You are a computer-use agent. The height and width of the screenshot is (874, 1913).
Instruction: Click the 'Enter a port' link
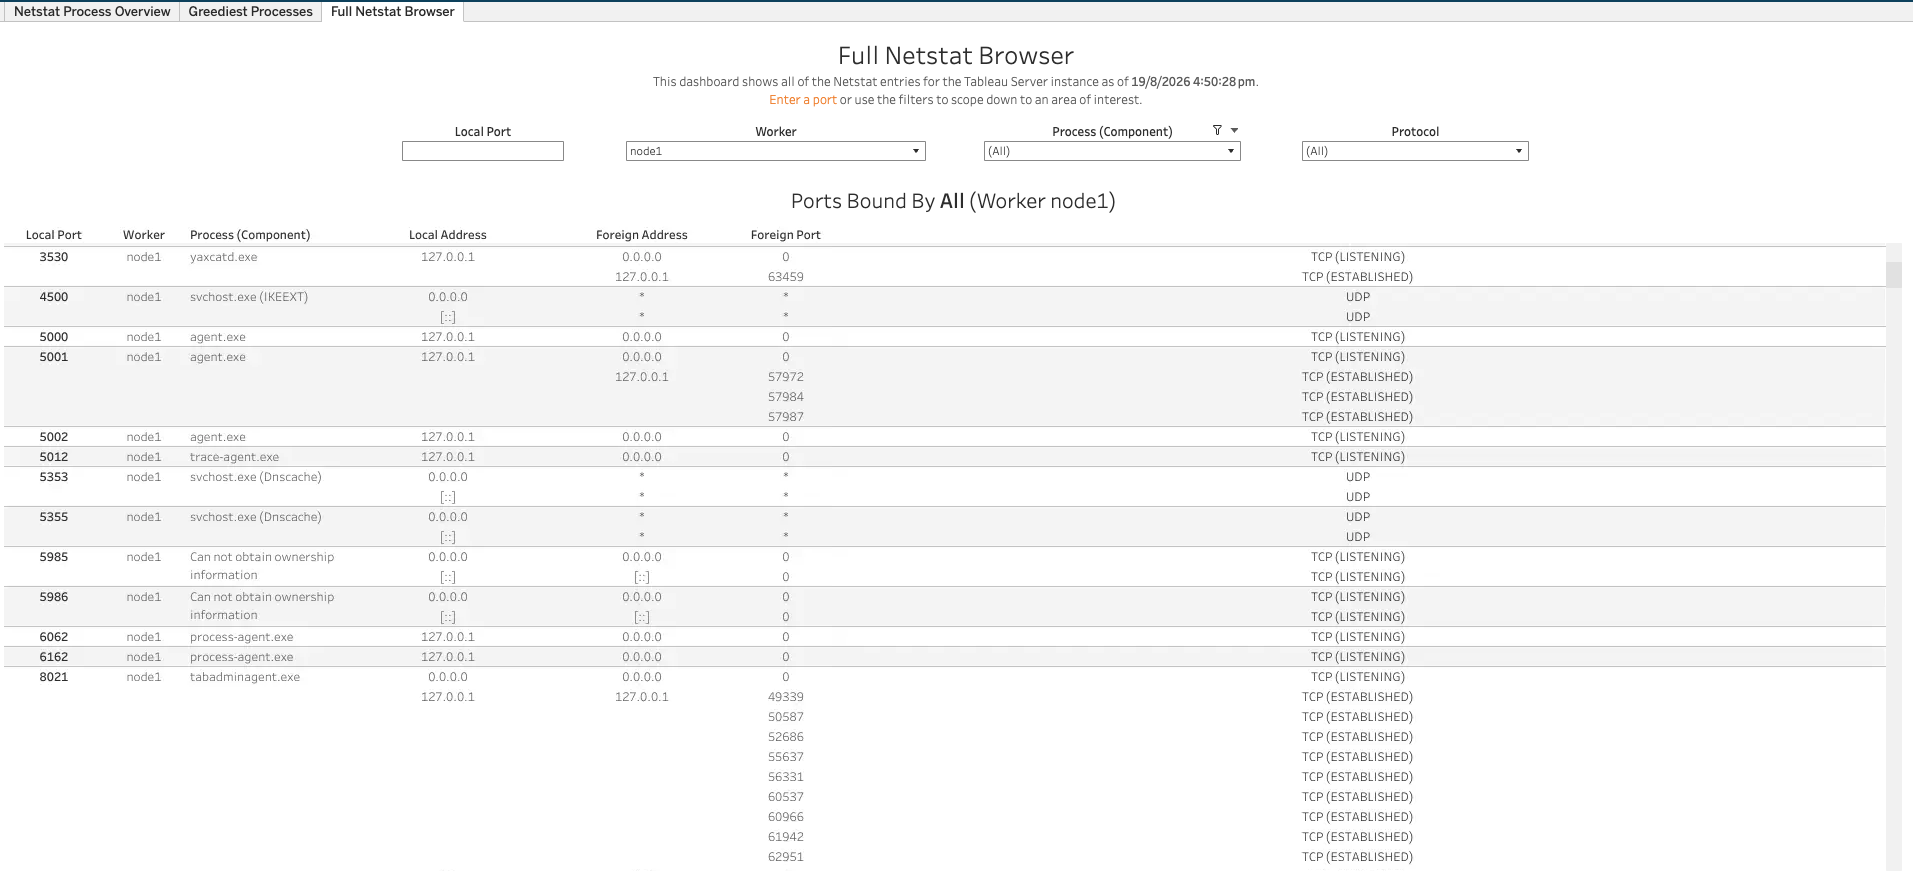[803, 100]
